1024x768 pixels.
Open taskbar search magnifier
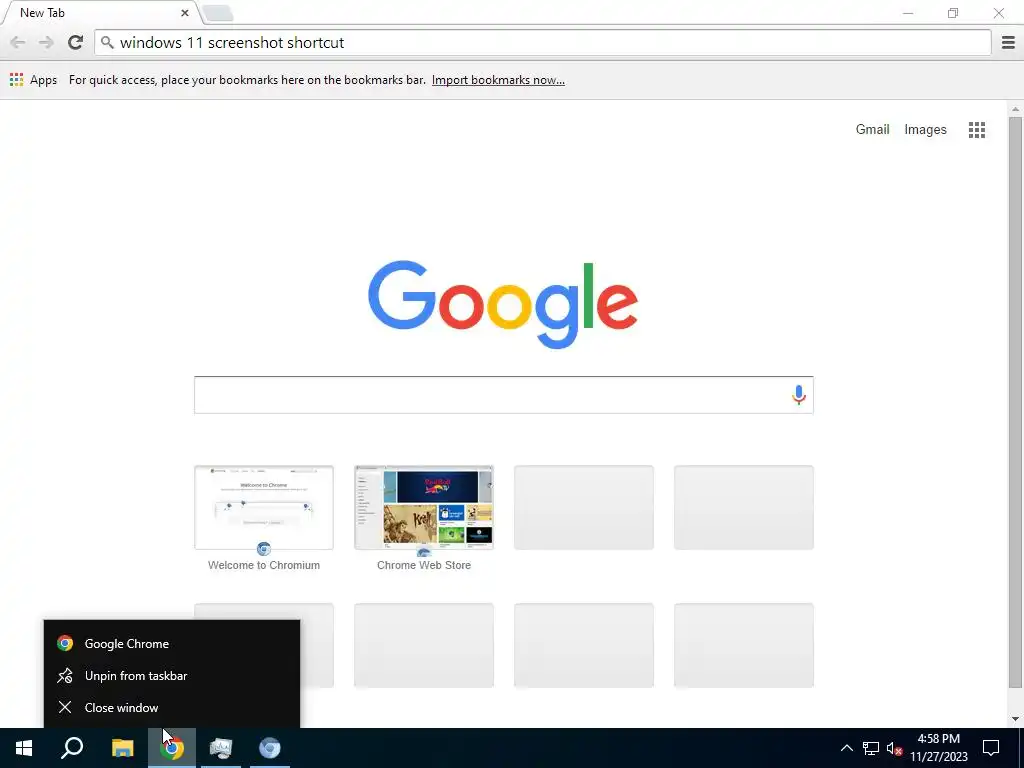(72, 748)
